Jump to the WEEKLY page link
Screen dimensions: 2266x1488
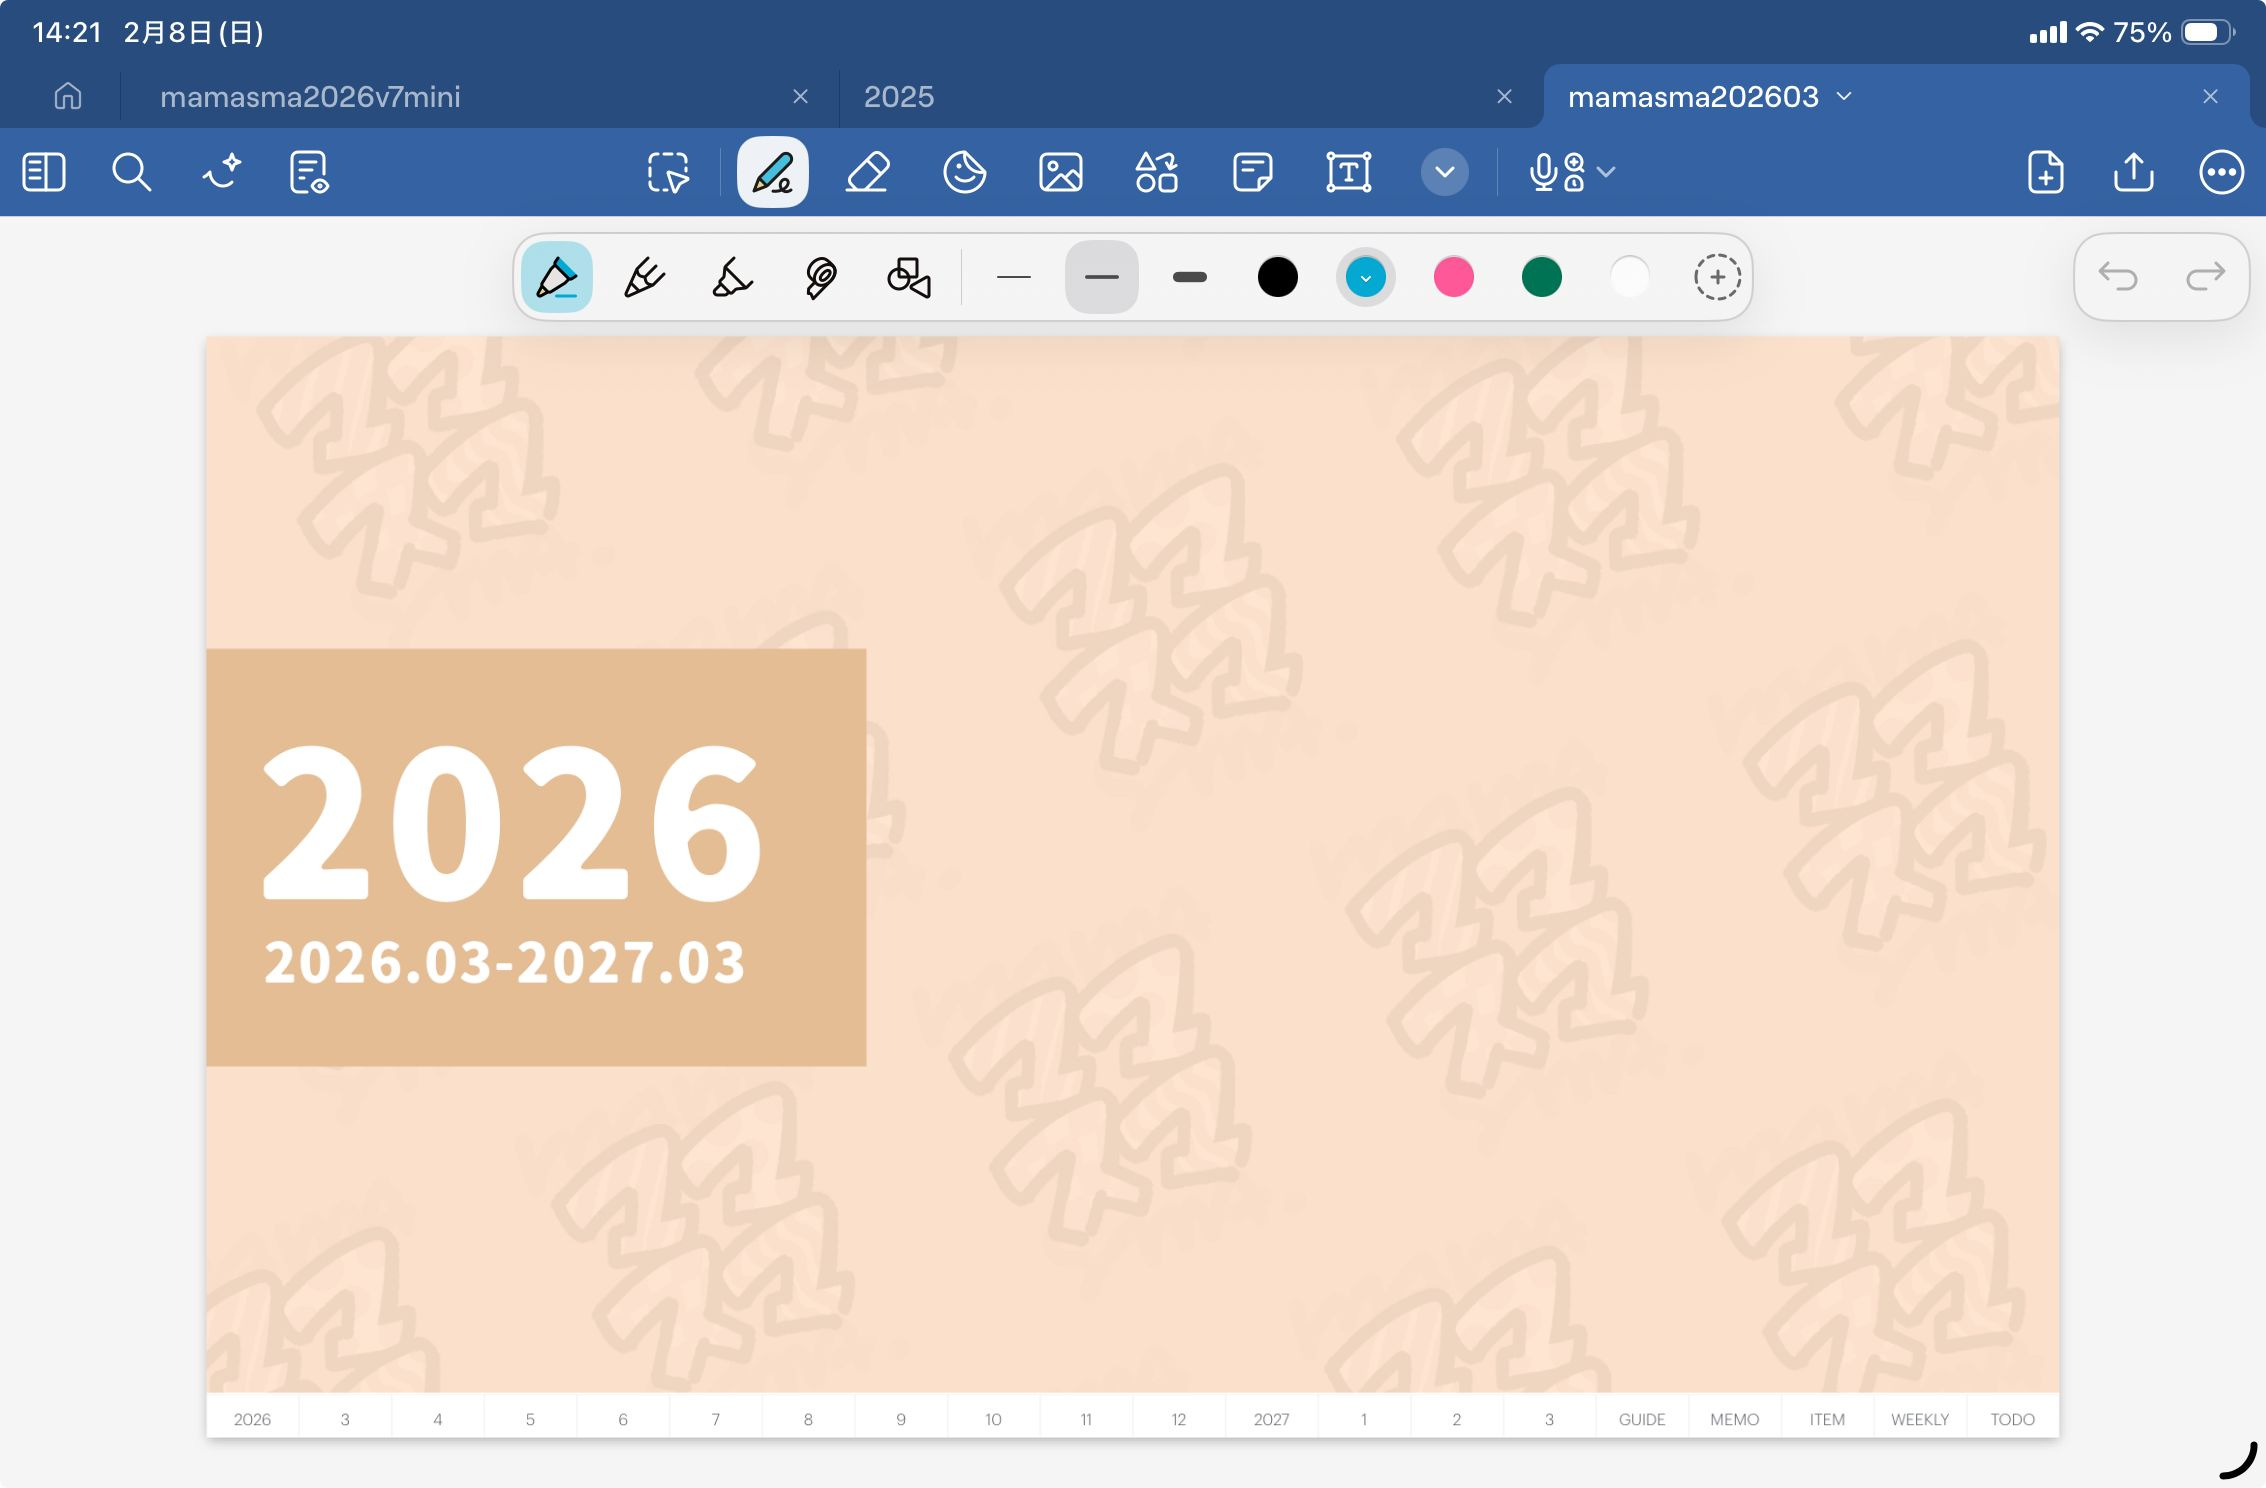[x=1919, y=1419]
